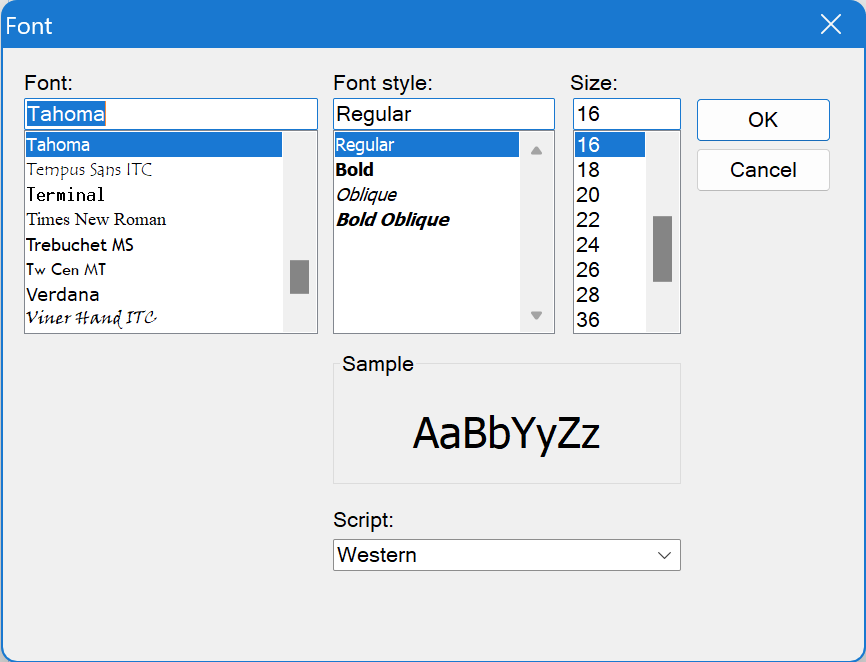Focus the Font name input field

171,114
